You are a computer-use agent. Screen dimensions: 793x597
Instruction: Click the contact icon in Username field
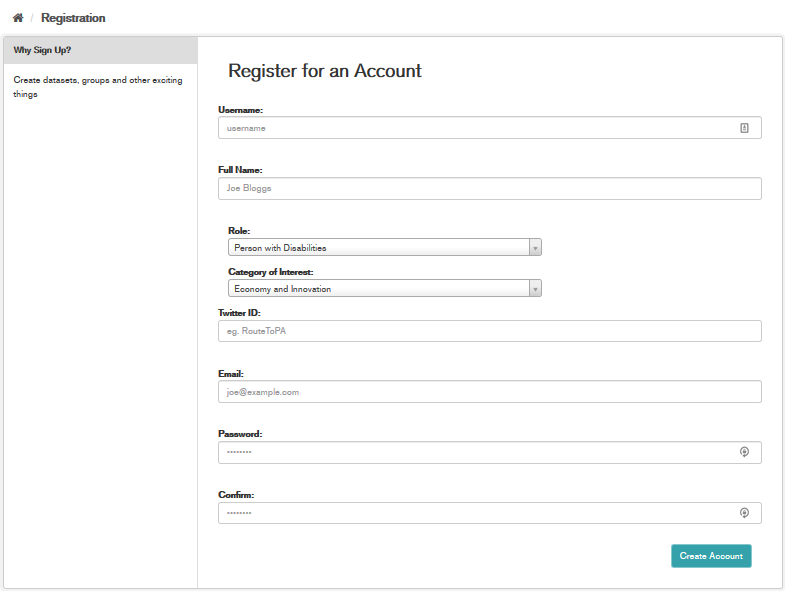[744, 128]
